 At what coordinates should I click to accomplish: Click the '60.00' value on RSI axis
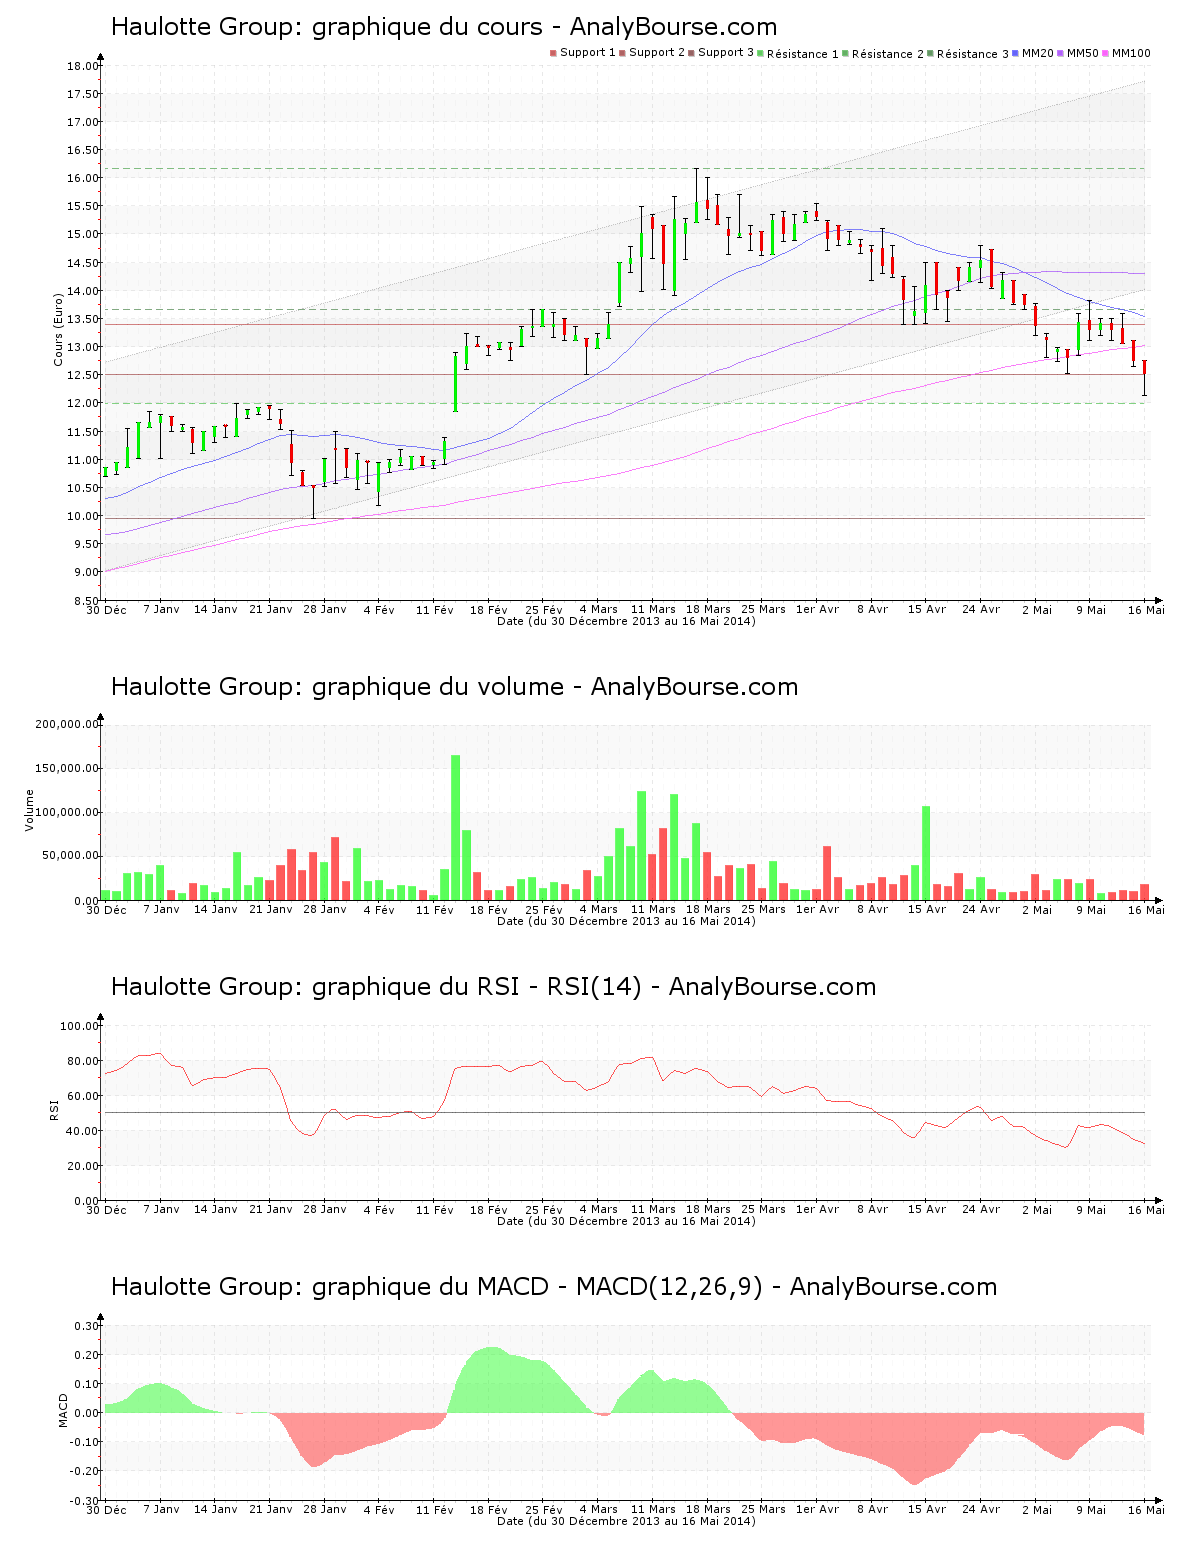pyautogui.click(x=84, y=1096)
